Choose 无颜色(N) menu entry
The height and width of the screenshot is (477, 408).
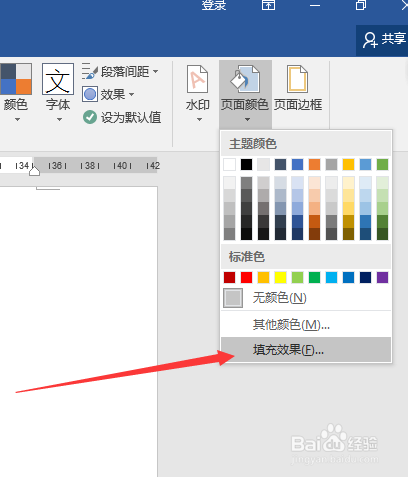point(306,298)
